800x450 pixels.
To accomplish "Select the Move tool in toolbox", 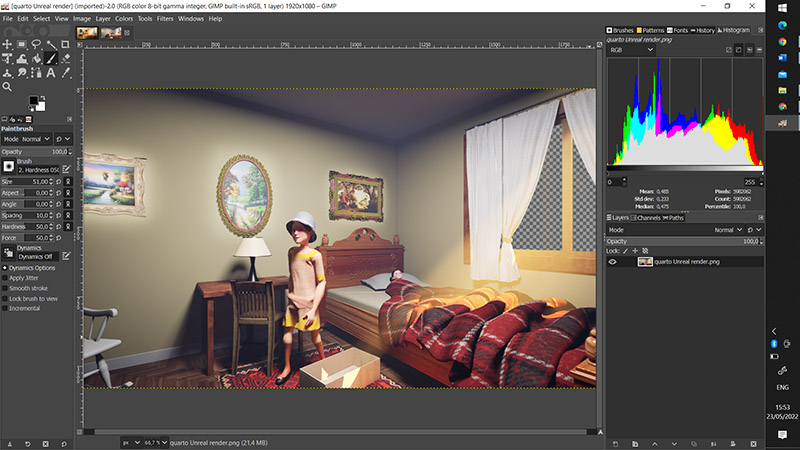I will coord(8,44).
